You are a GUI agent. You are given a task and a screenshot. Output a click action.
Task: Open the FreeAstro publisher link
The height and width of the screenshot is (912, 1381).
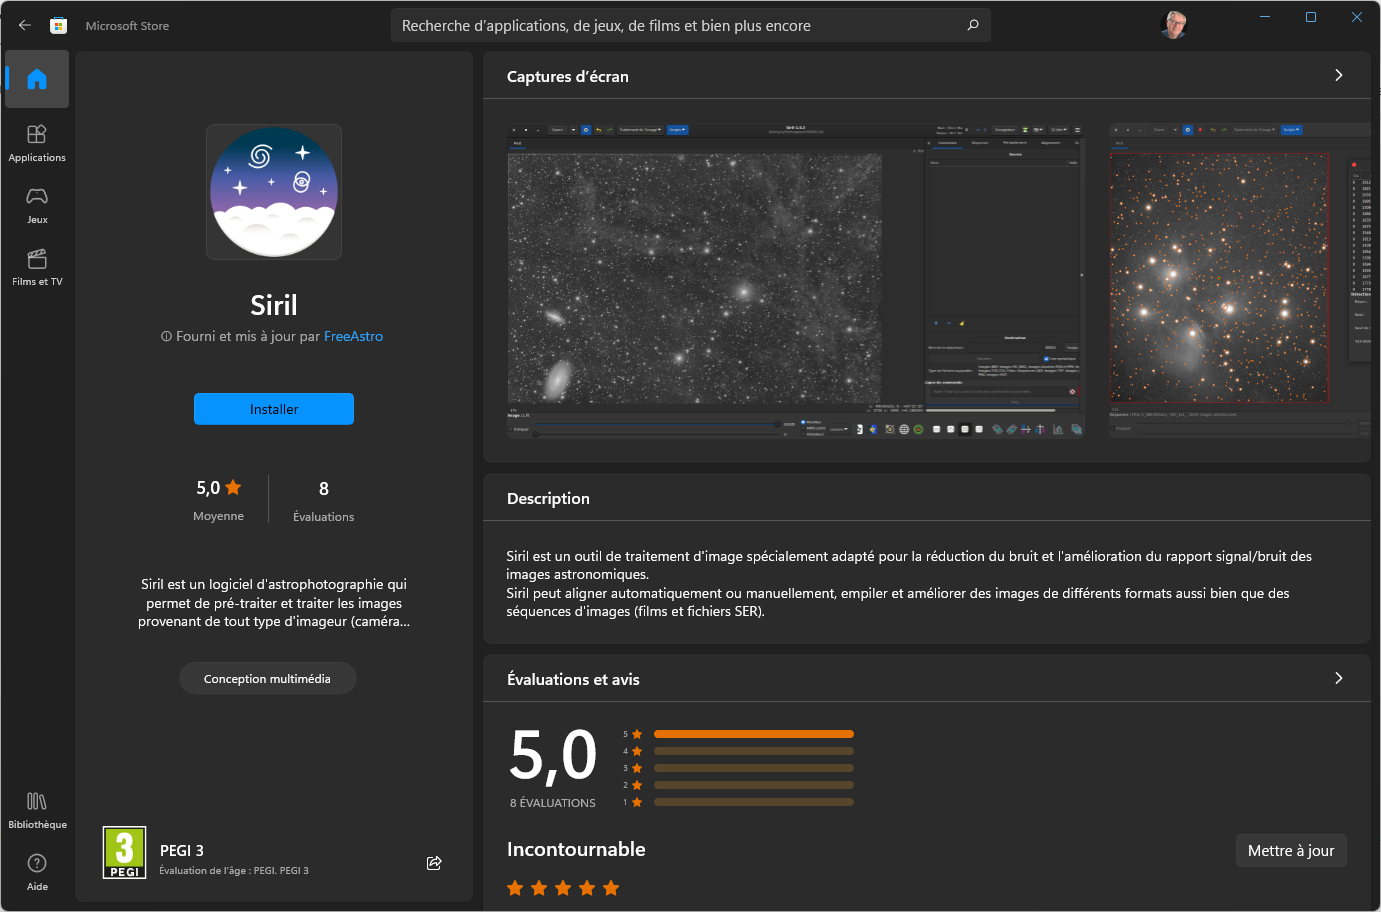coord(353,336)
